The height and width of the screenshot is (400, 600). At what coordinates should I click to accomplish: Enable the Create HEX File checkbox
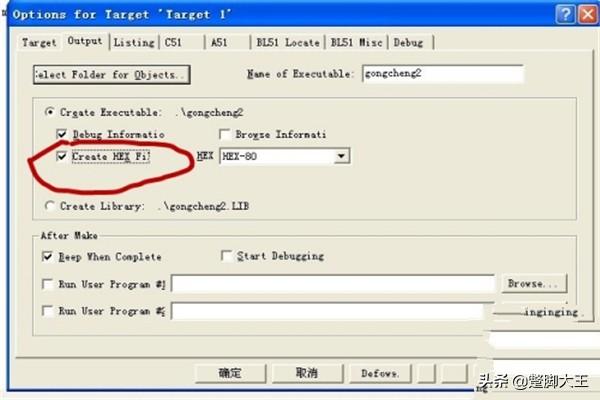61,156
